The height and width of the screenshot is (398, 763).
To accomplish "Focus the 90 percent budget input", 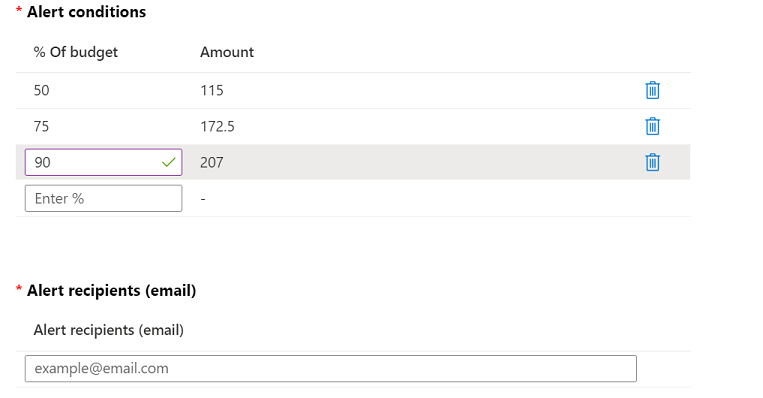I will click(x=104, y=163).
